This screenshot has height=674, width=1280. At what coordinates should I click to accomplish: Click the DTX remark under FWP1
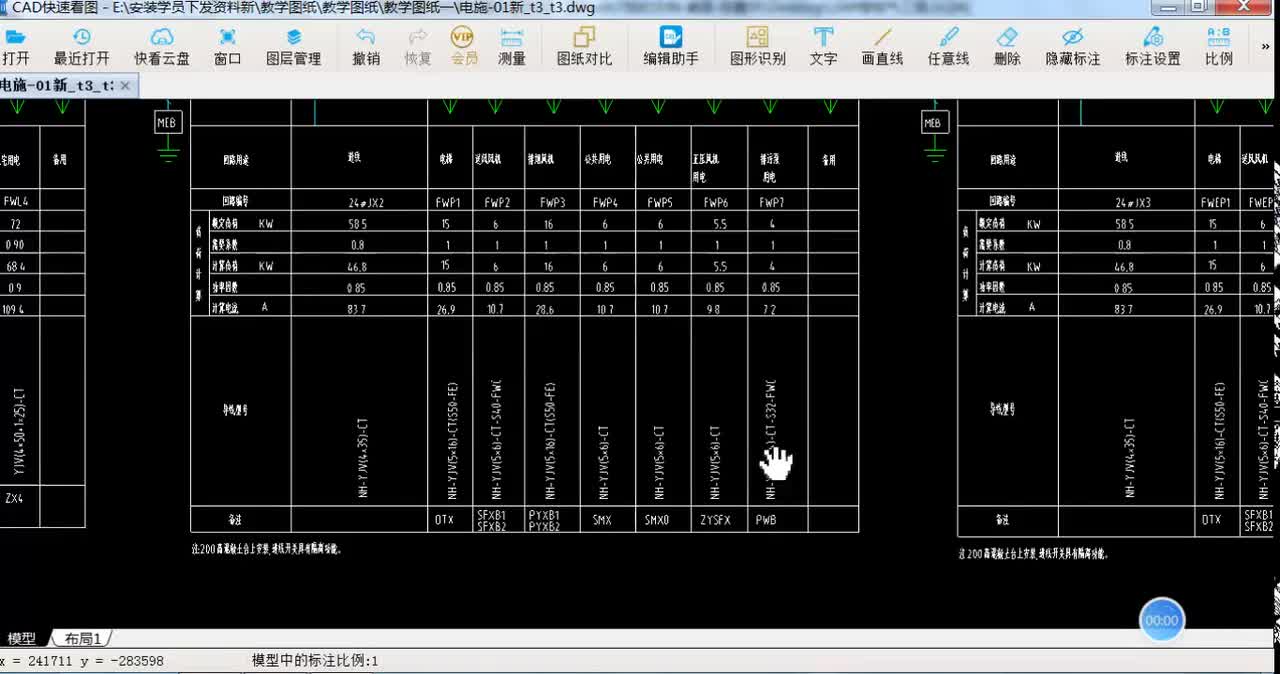click(x=444, y=520)
